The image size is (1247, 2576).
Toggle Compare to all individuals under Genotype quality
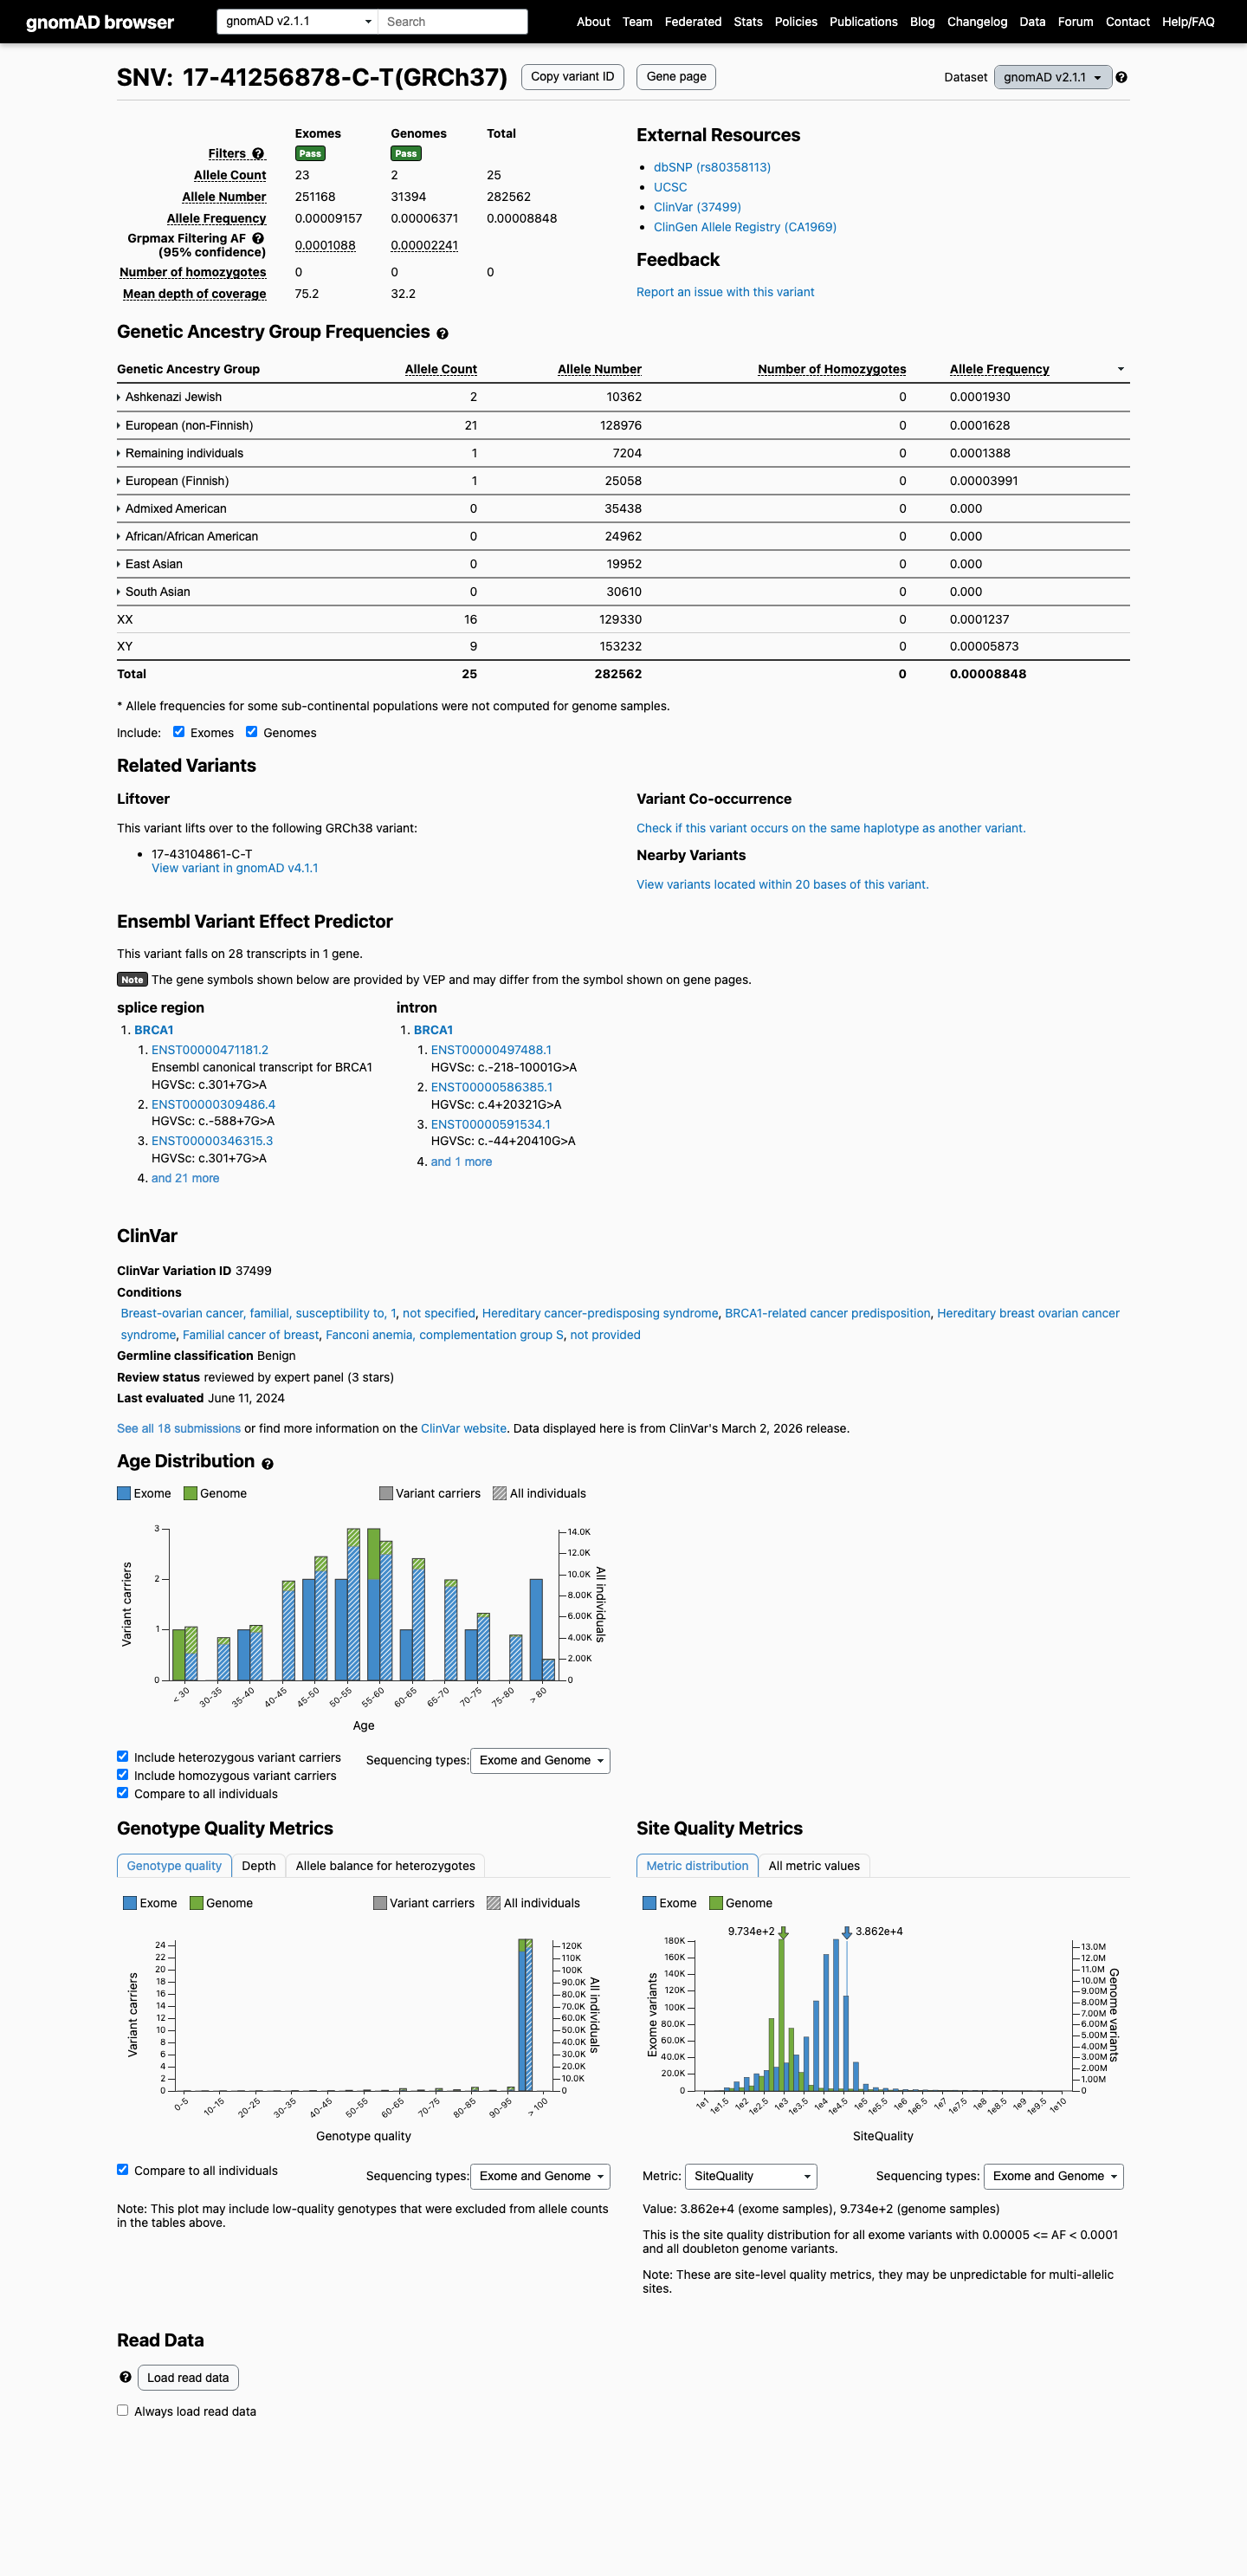pyautogui.click(x=123, y=2169)
